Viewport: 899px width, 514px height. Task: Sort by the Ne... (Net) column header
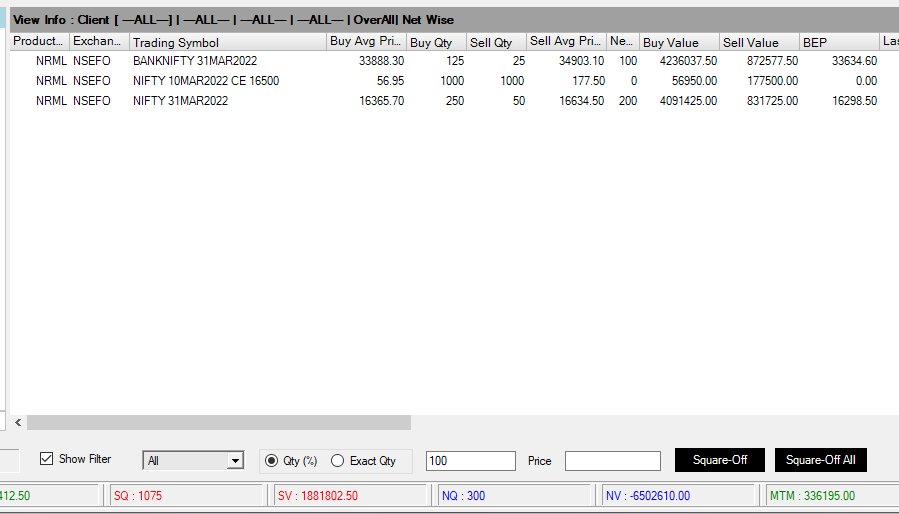(623, 42)
